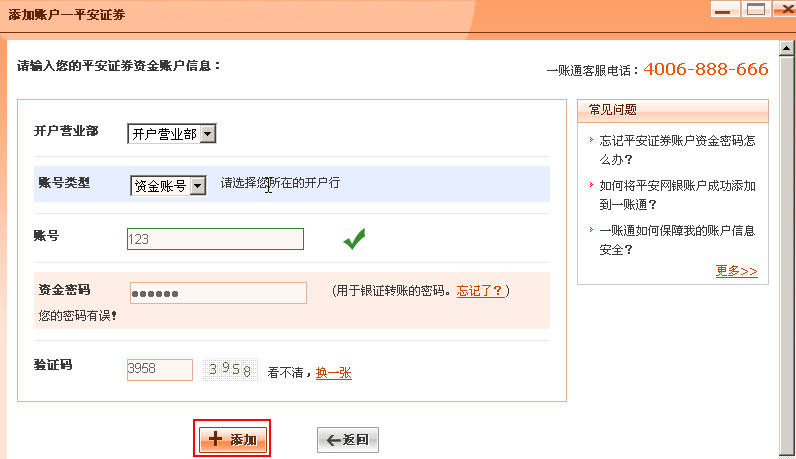Click the green checkmark validation icon
796x459 pixels.
(x=353, y=239)
